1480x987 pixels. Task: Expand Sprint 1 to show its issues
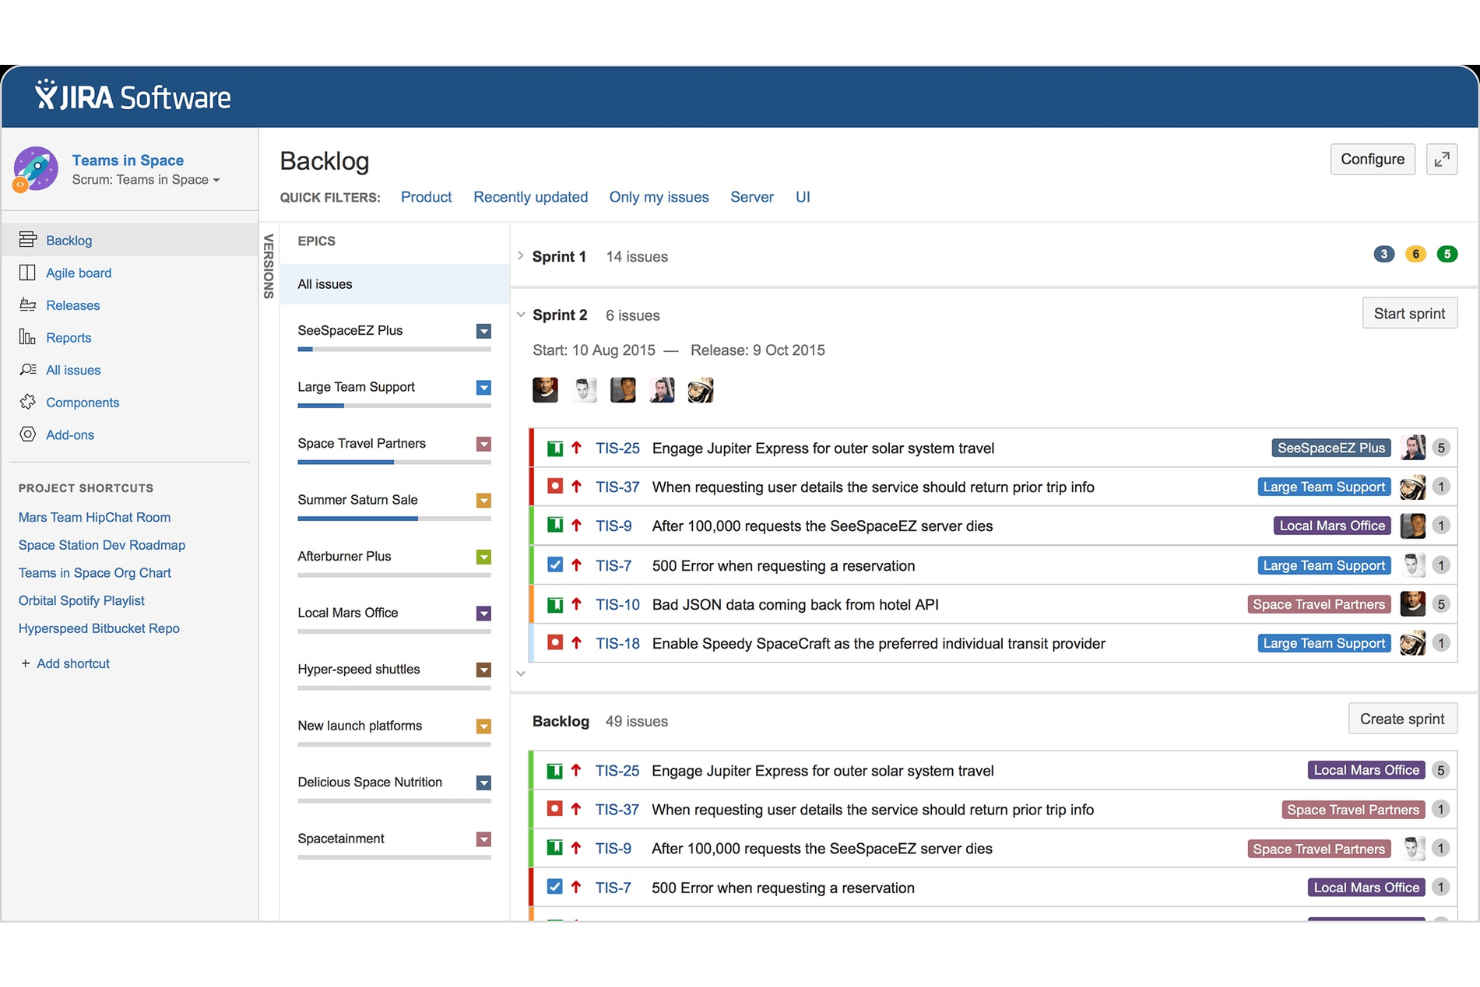pyautogui.click(x=519, y=256)
